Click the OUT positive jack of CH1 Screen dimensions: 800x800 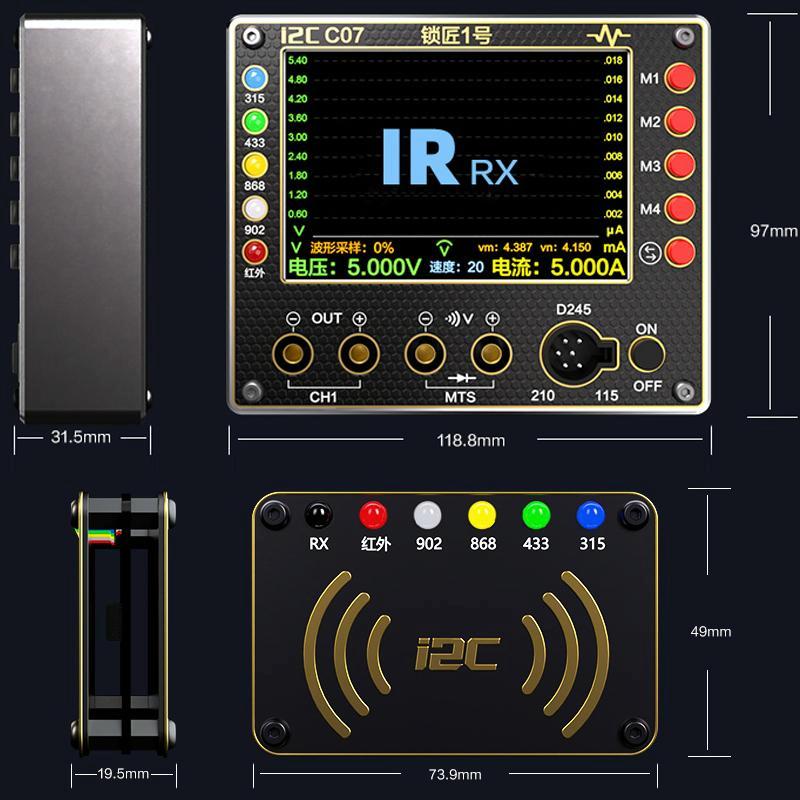point(358,353)
